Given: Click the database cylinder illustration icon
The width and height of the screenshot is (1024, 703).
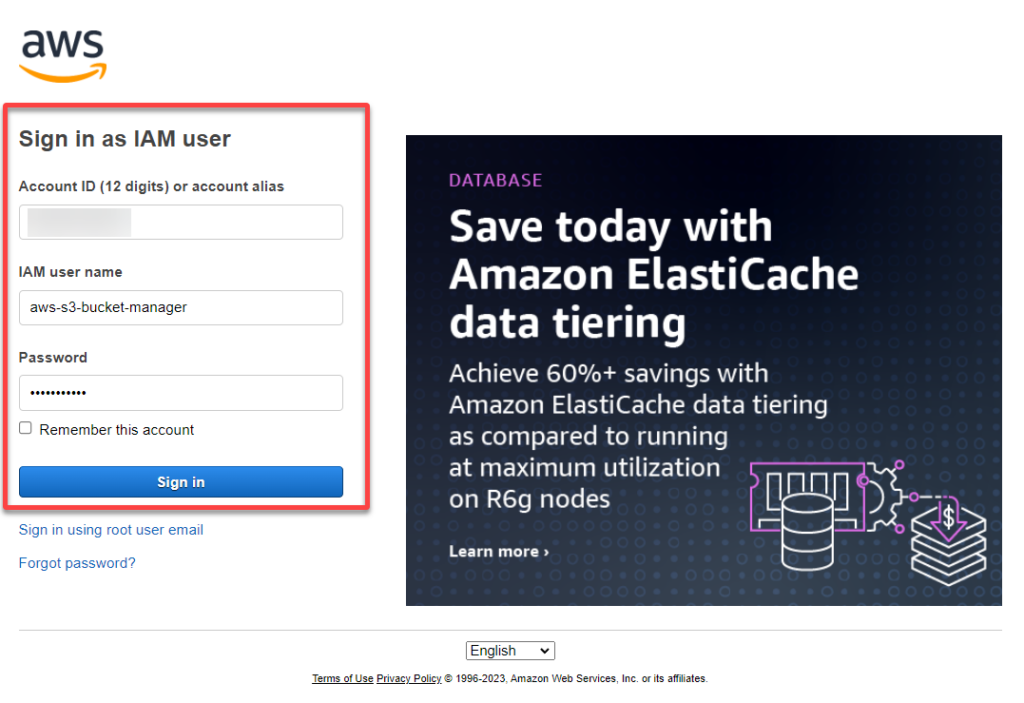Looking at the screenshot, I should click(x=807, y=531).
